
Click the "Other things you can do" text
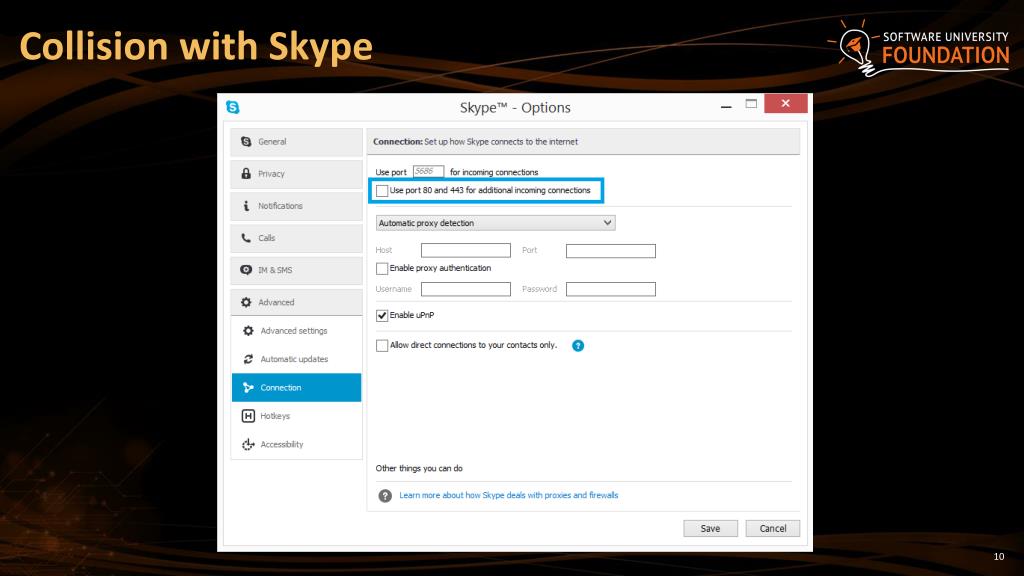click(x=419, y=468)
